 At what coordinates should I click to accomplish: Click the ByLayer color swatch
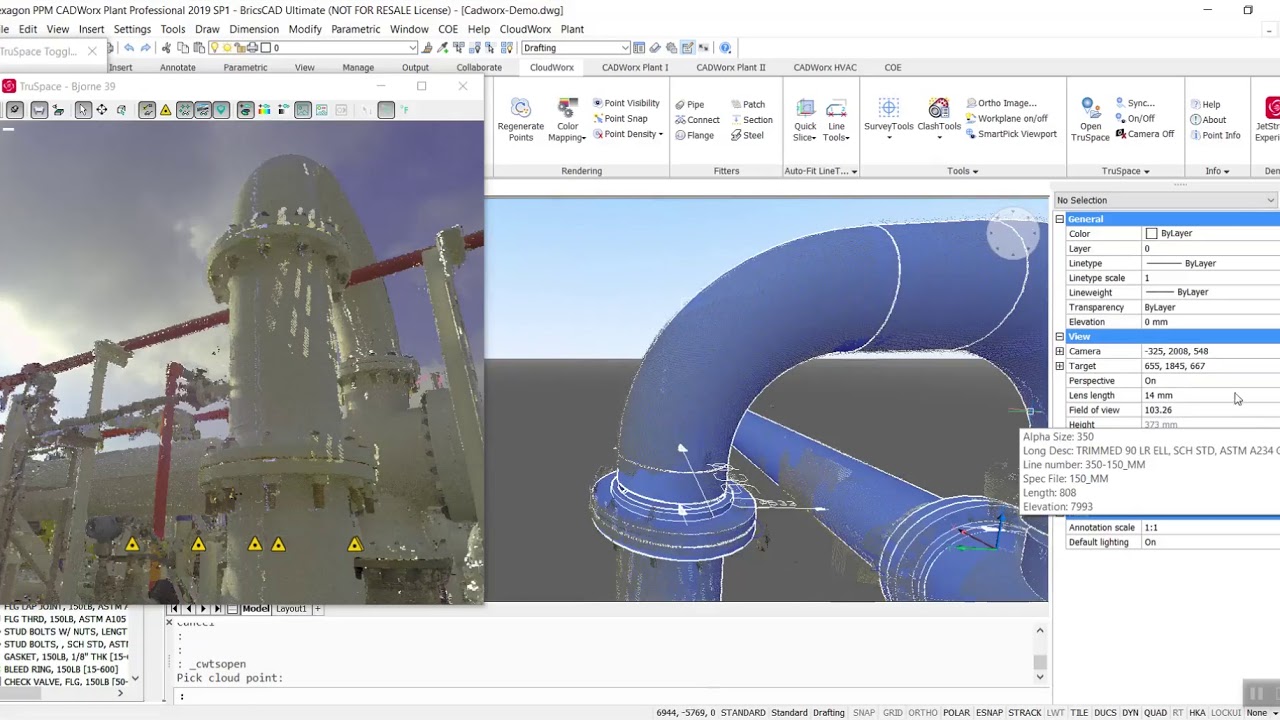[1151, 234]
